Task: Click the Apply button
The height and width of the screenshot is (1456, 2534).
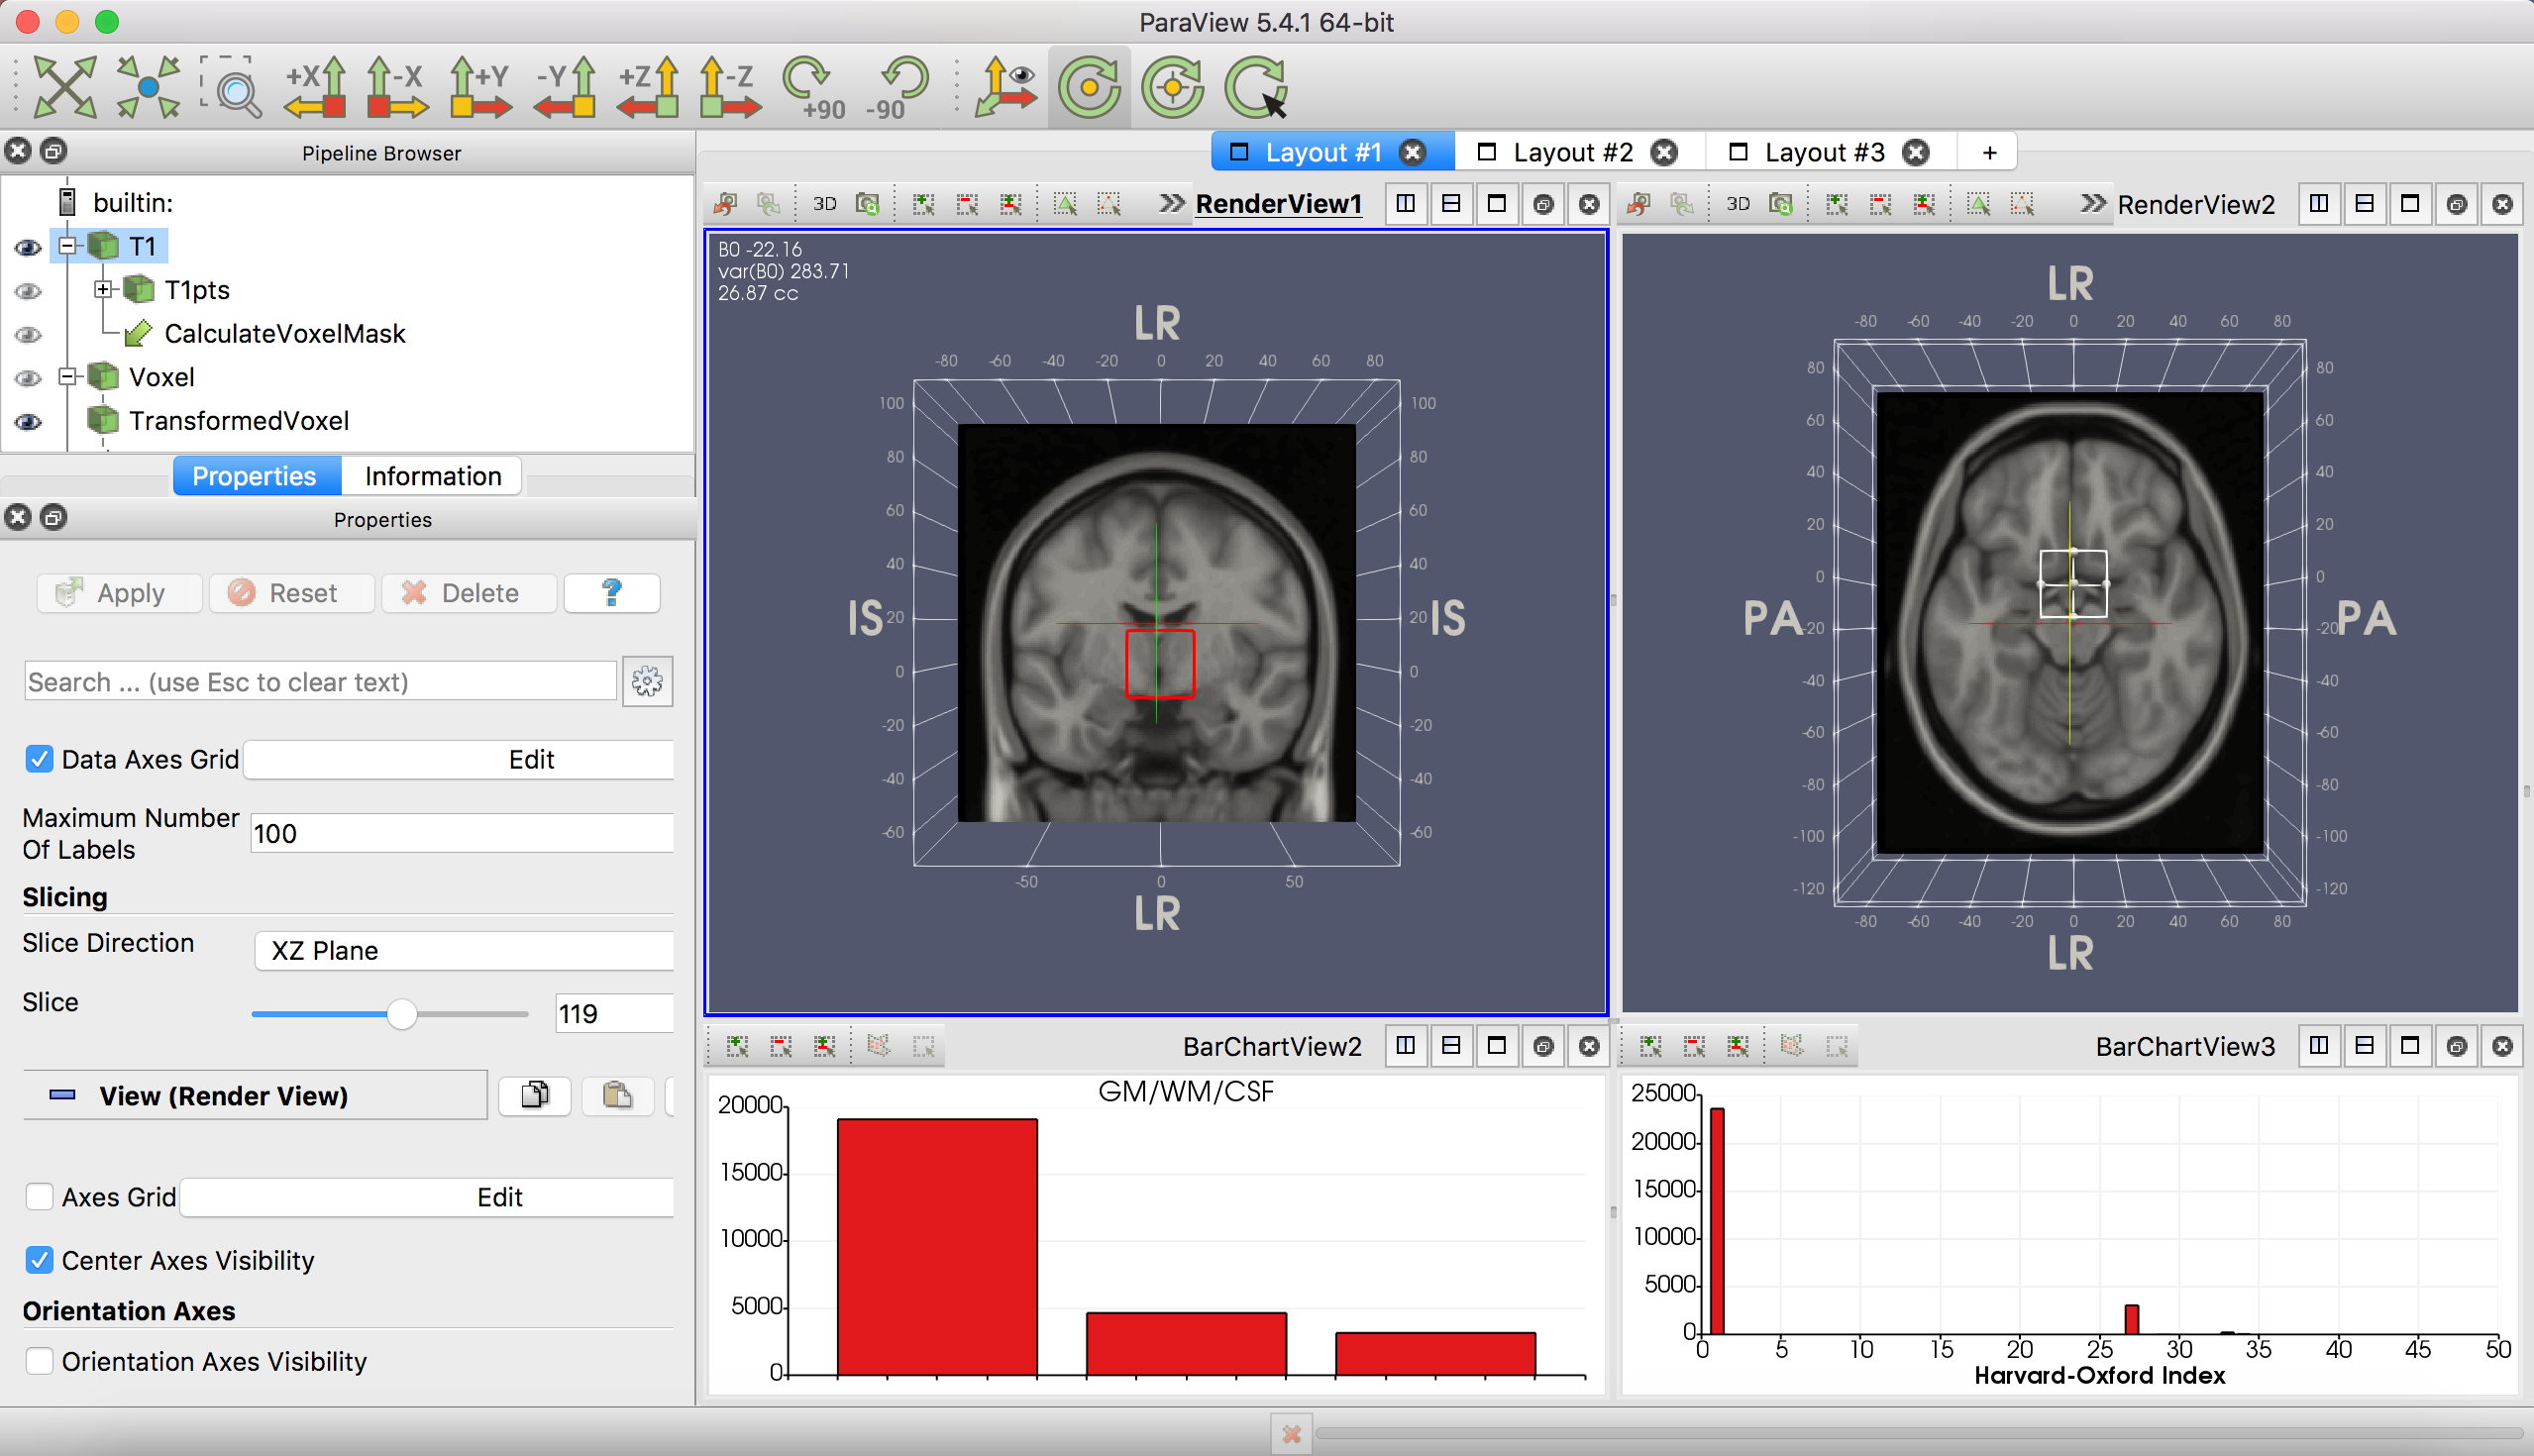Action: (119, 593)
